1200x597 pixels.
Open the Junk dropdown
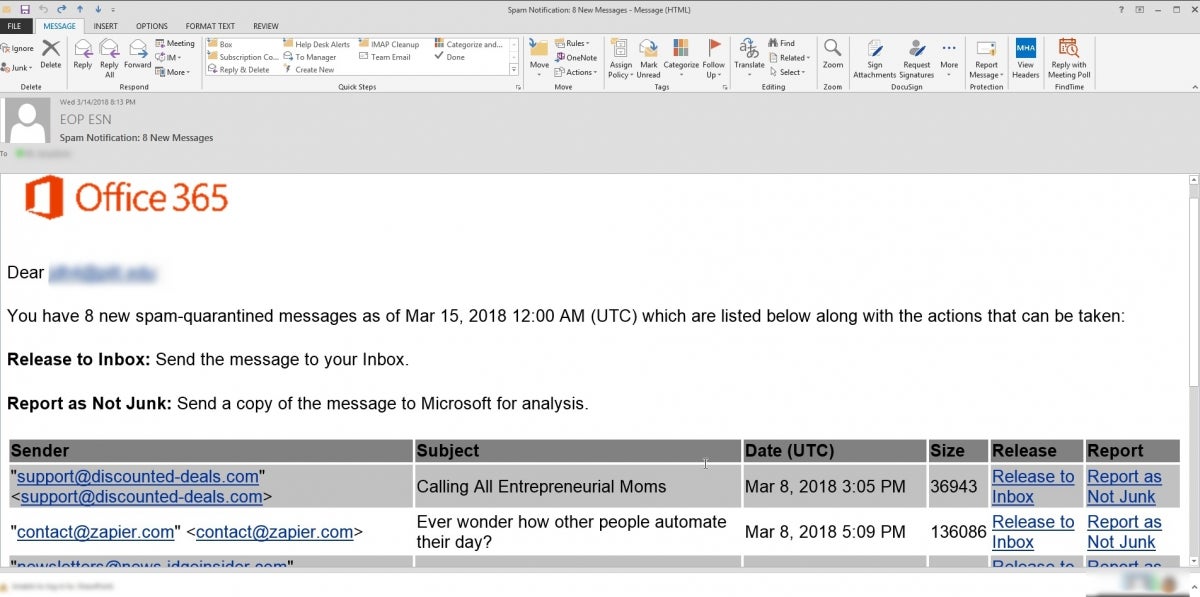[x=18, y=68]
